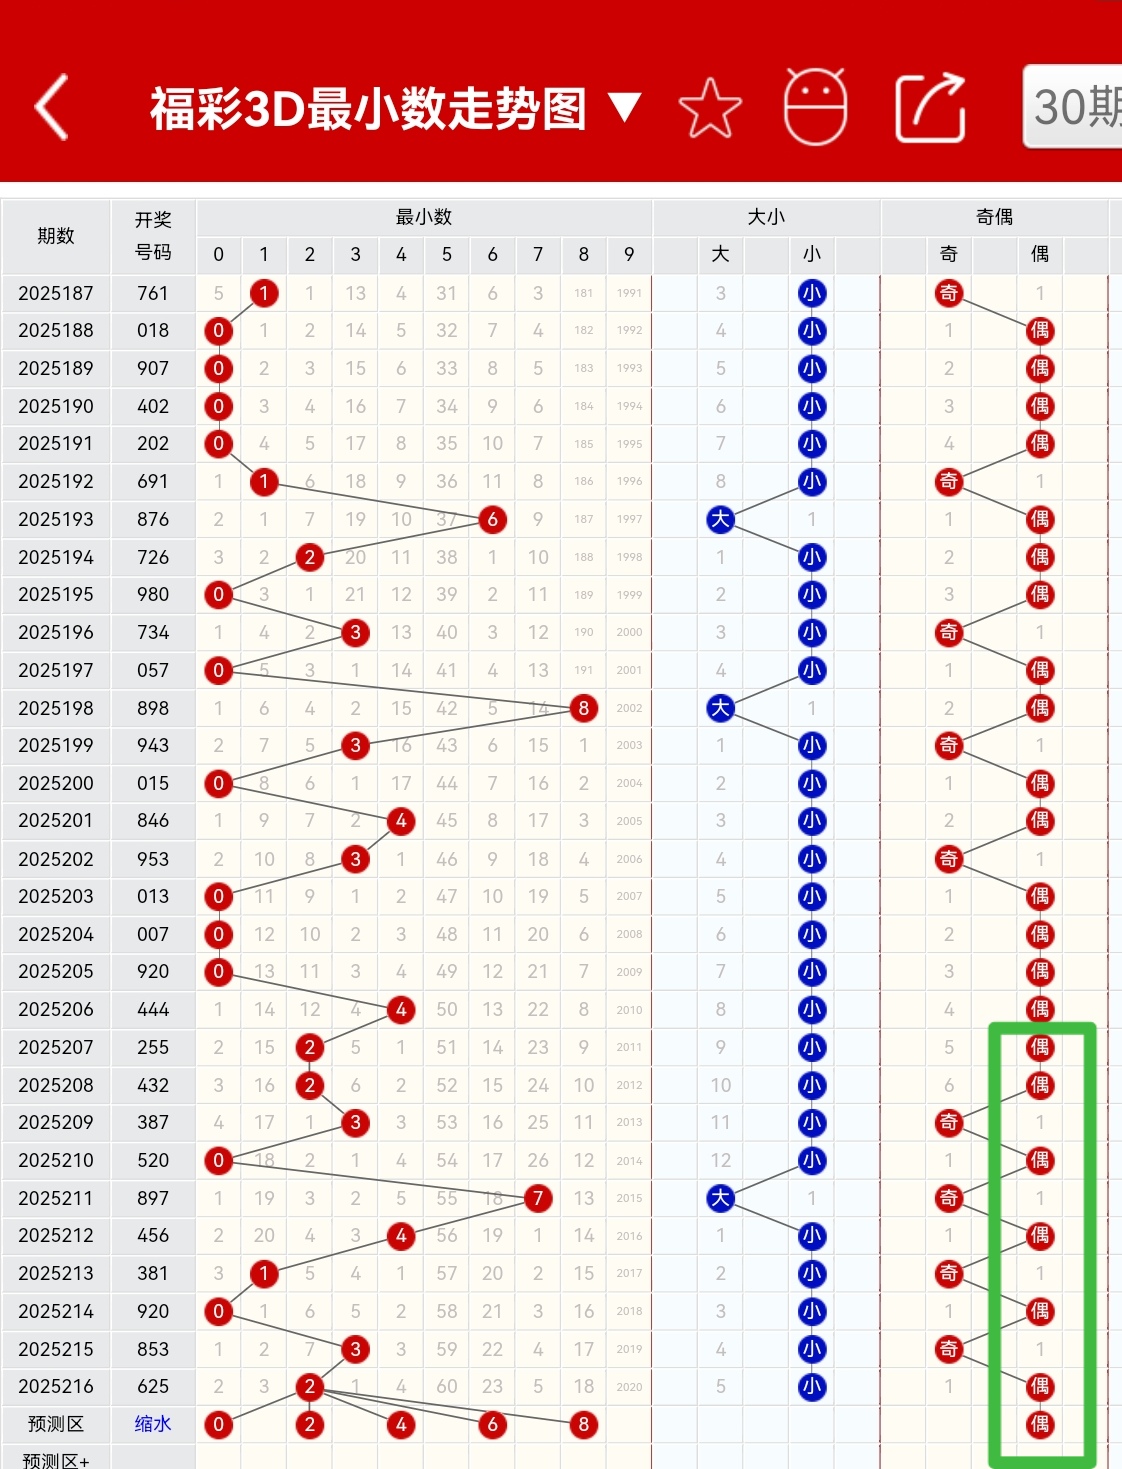Click red 奇 ball in row 2025192
Image resolution: width=1122 pixels, height=1469 pixels.
tap(949, 481)
